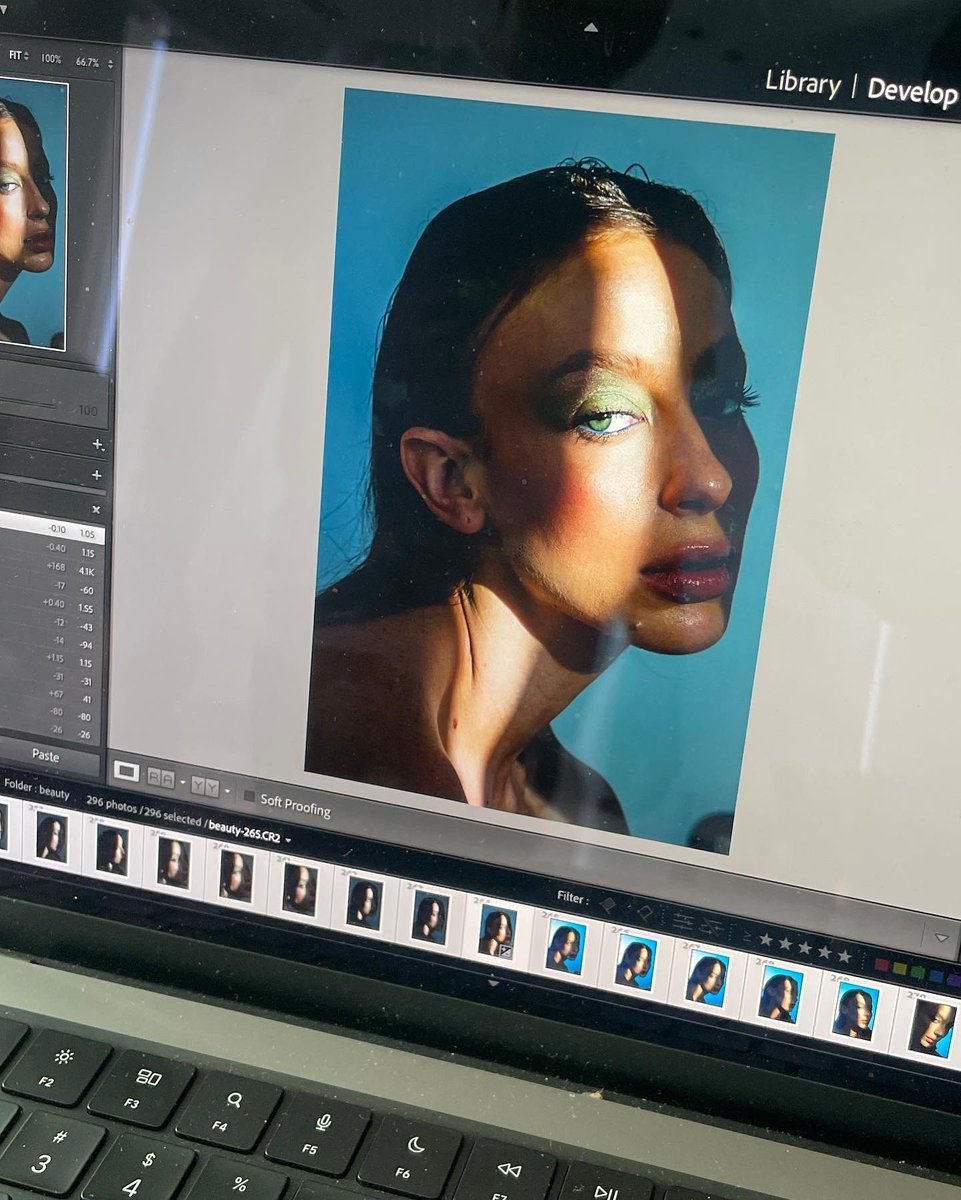Click the Y|Y before-and-after view icon
Screen dimensions: 961x1200
pyautogui.click(x=205, y=787)
